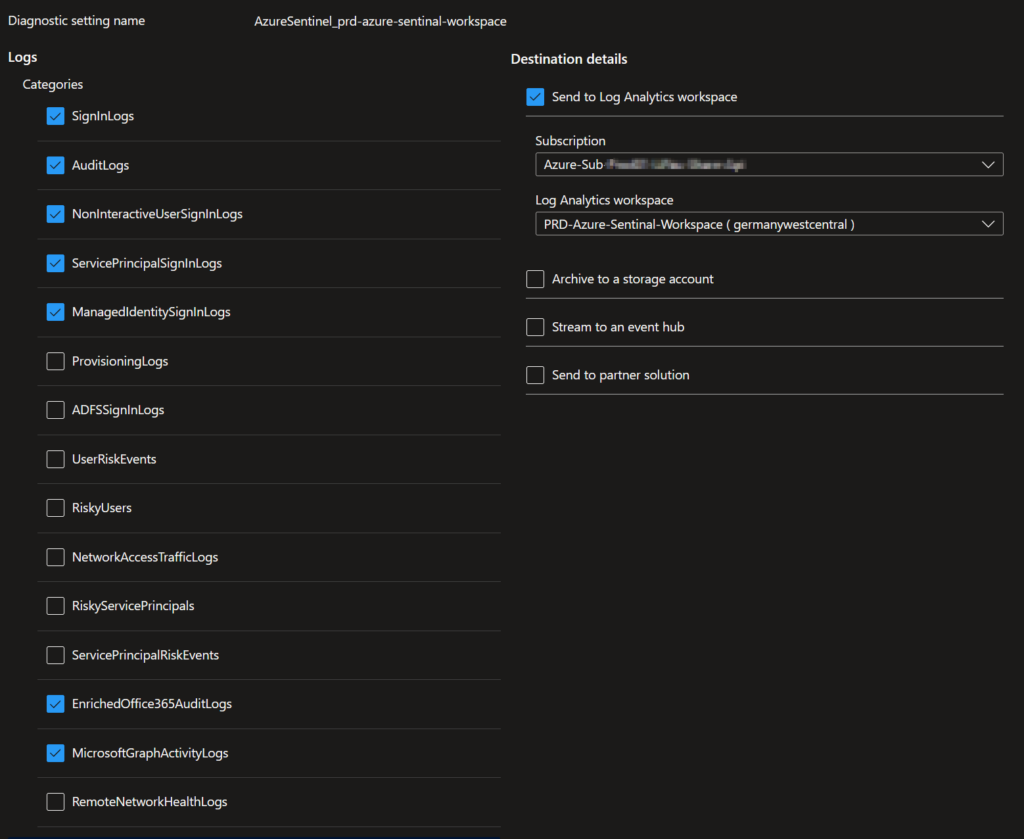Disable MicrosoftGraphActivityLogs collection
This screenshot has height=839, width=1024.
coord(55,753)
